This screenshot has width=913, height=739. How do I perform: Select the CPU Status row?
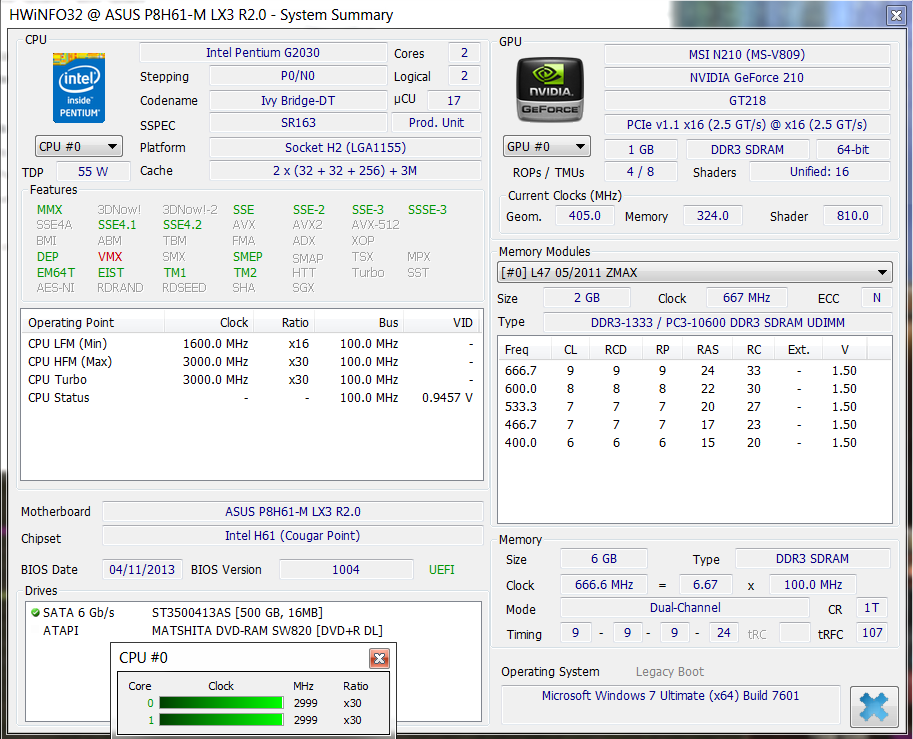click(x=252, y=398)
